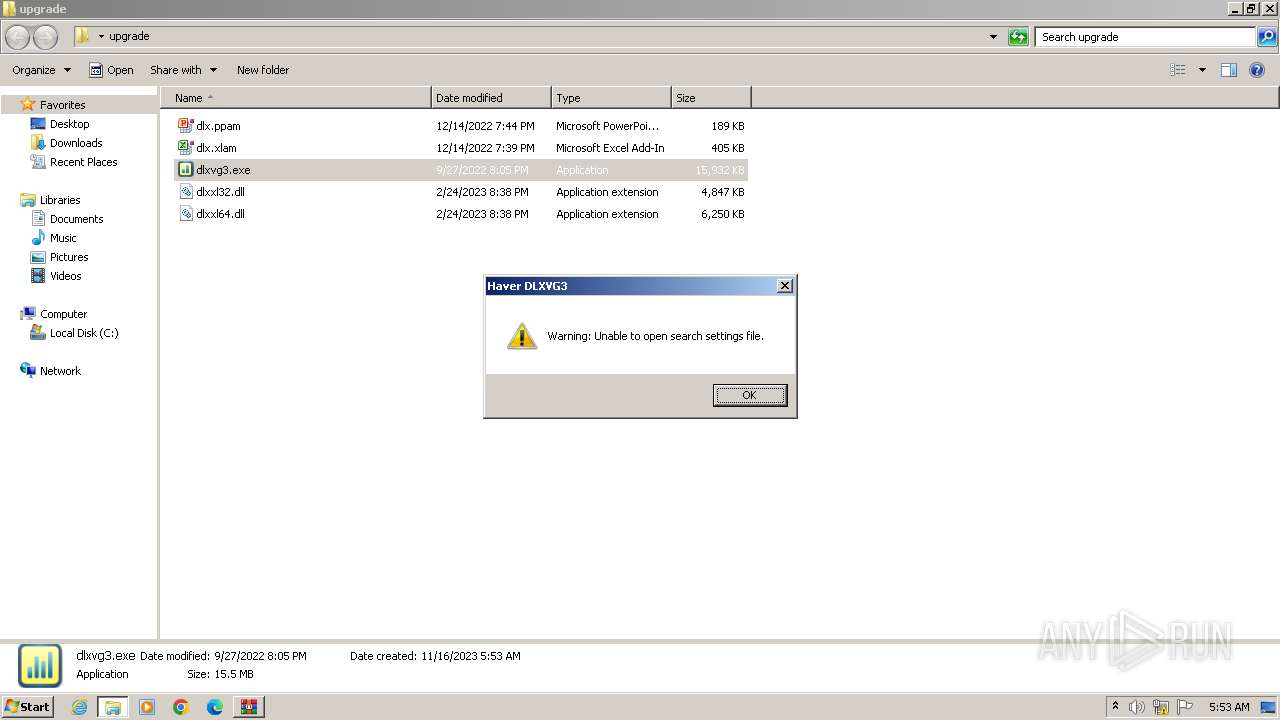This screenshot has width=1280, height=720.
Task: Sort by Type column header
Action: point(611,98)
